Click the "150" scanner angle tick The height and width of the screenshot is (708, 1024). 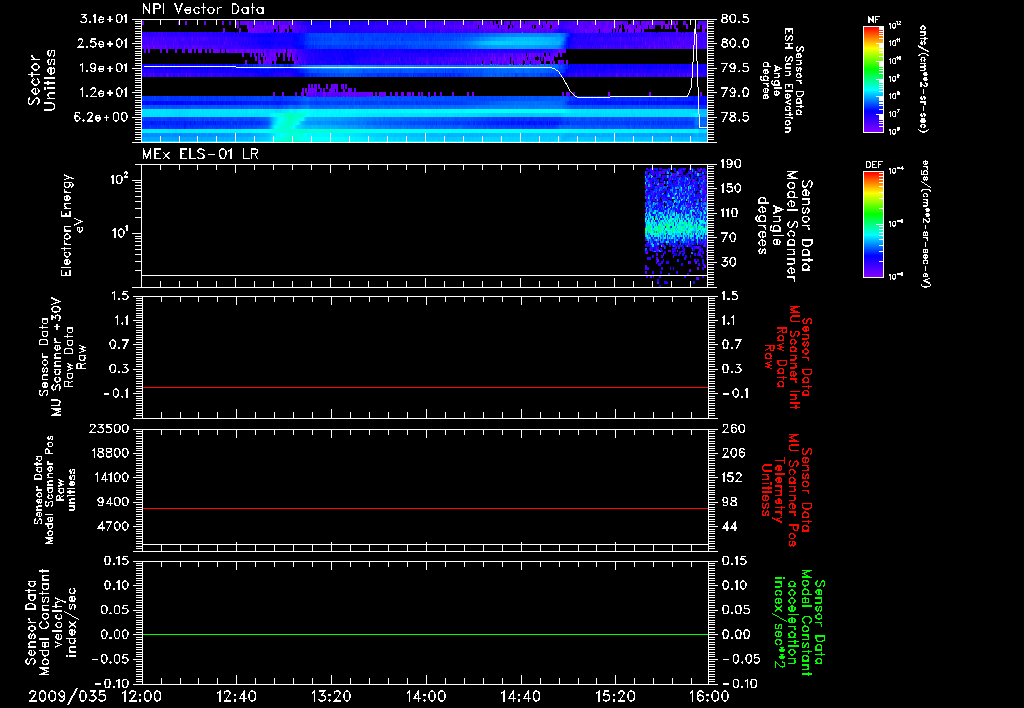(x=731, y=188)
